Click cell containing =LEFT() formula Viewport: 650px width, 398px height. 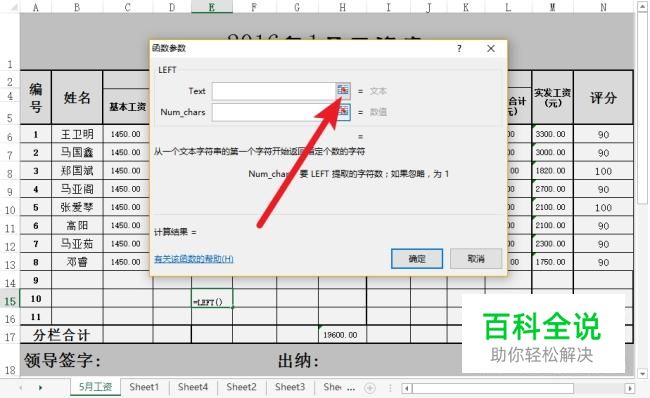tap(212, 298)
